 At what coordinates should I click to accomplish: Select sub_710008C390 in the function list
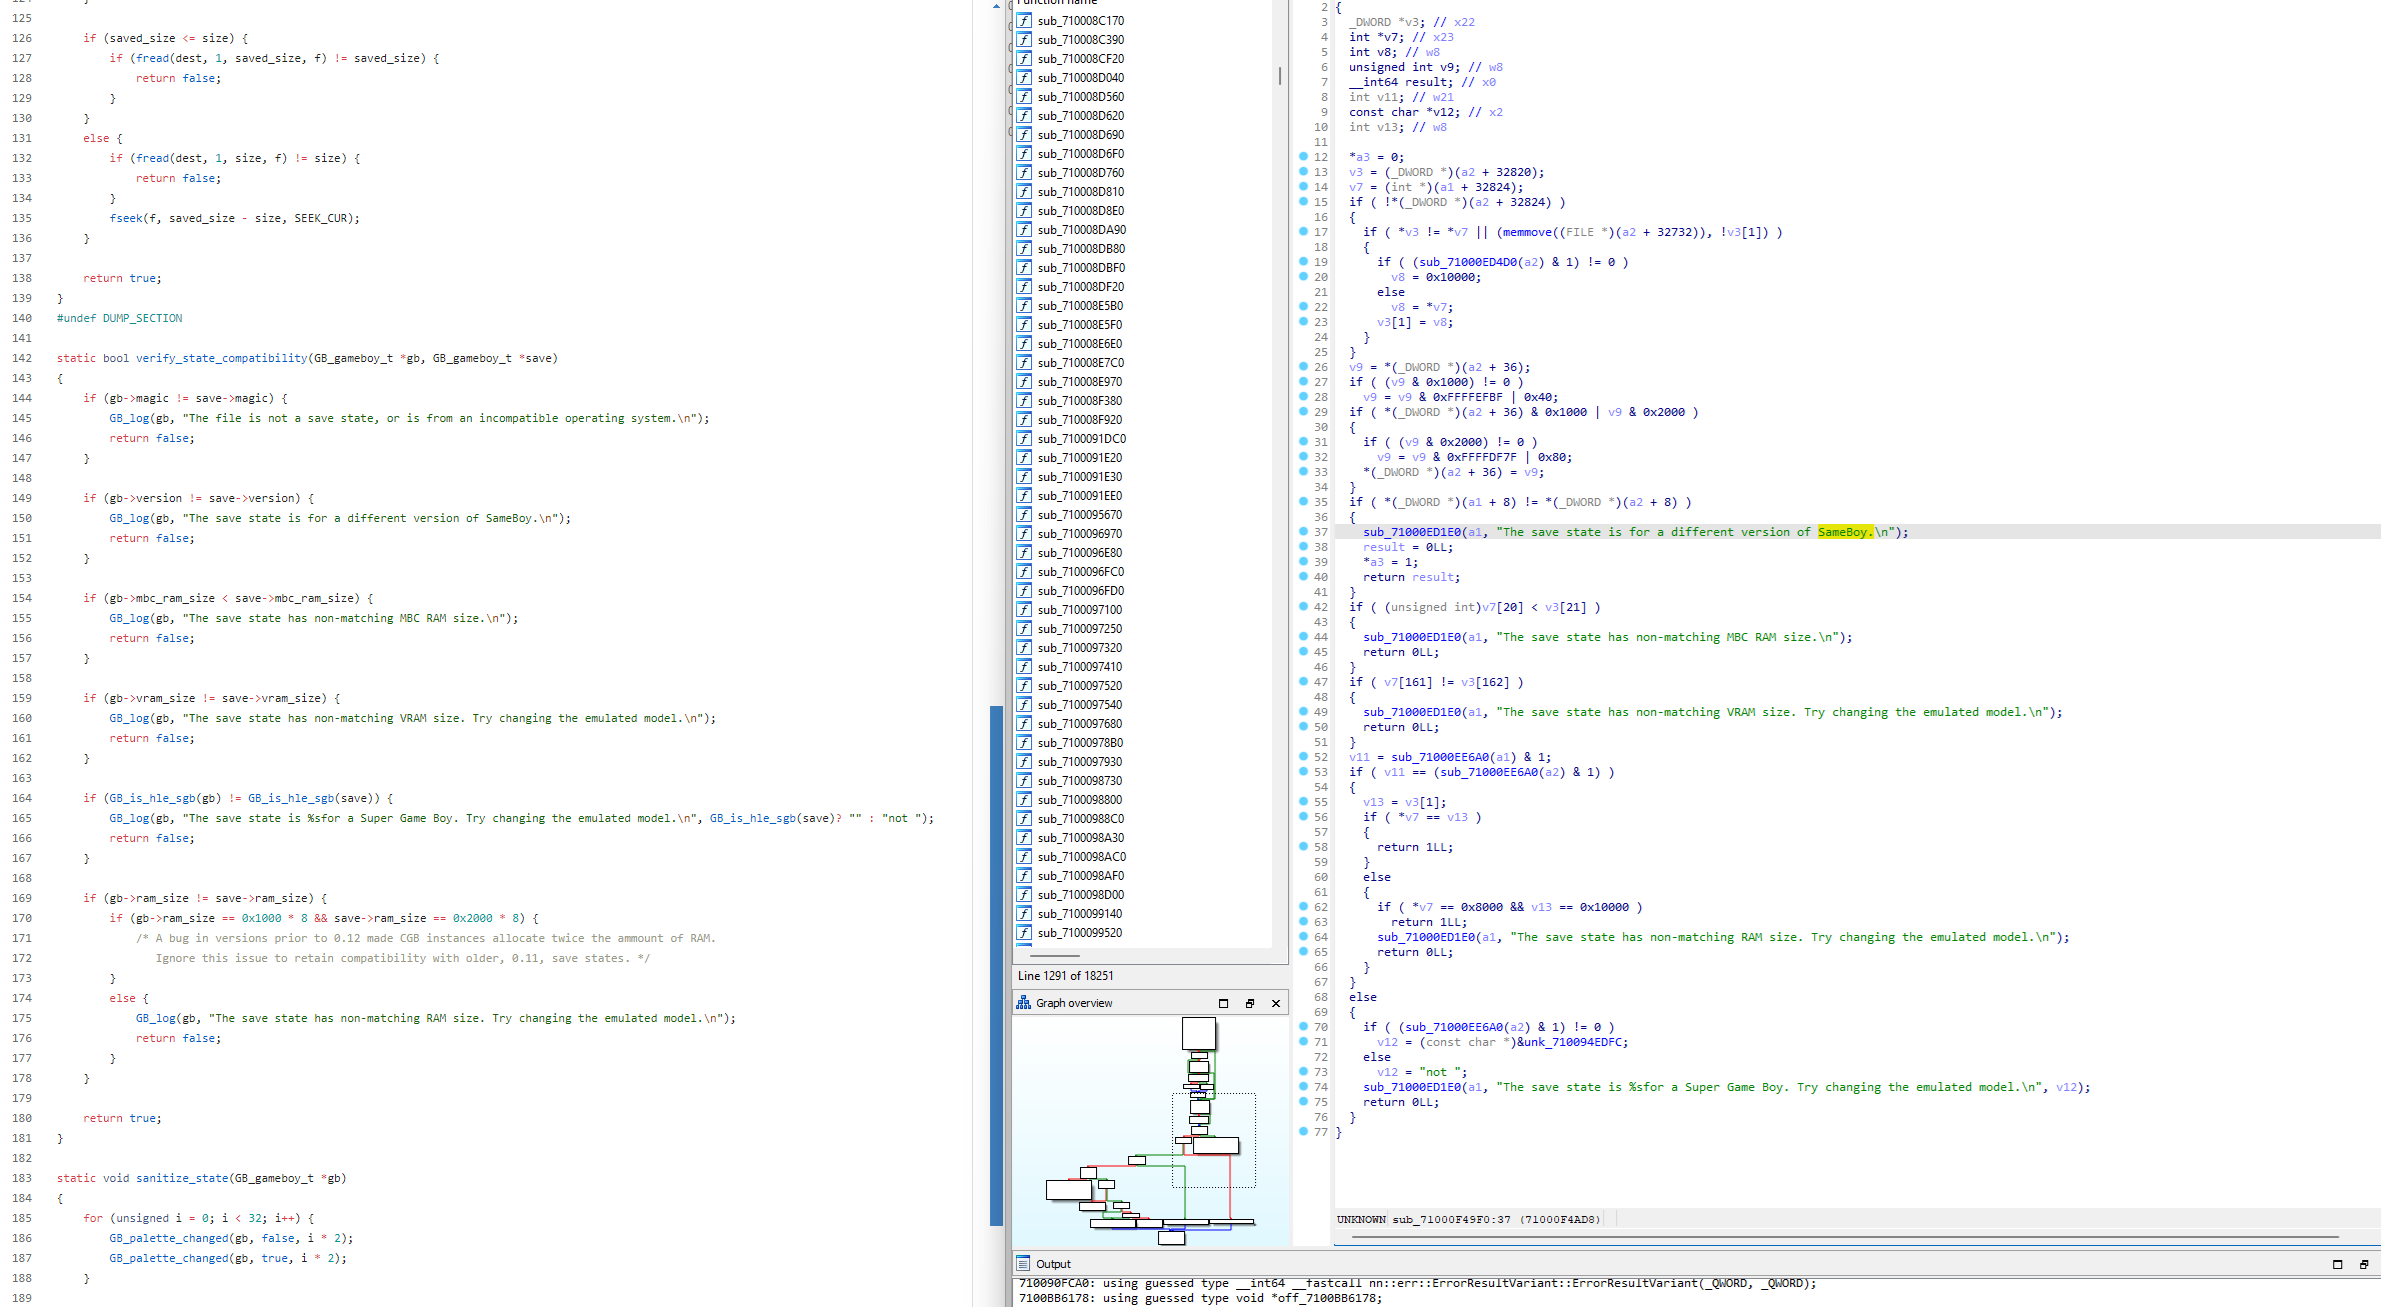(1080, 39)
